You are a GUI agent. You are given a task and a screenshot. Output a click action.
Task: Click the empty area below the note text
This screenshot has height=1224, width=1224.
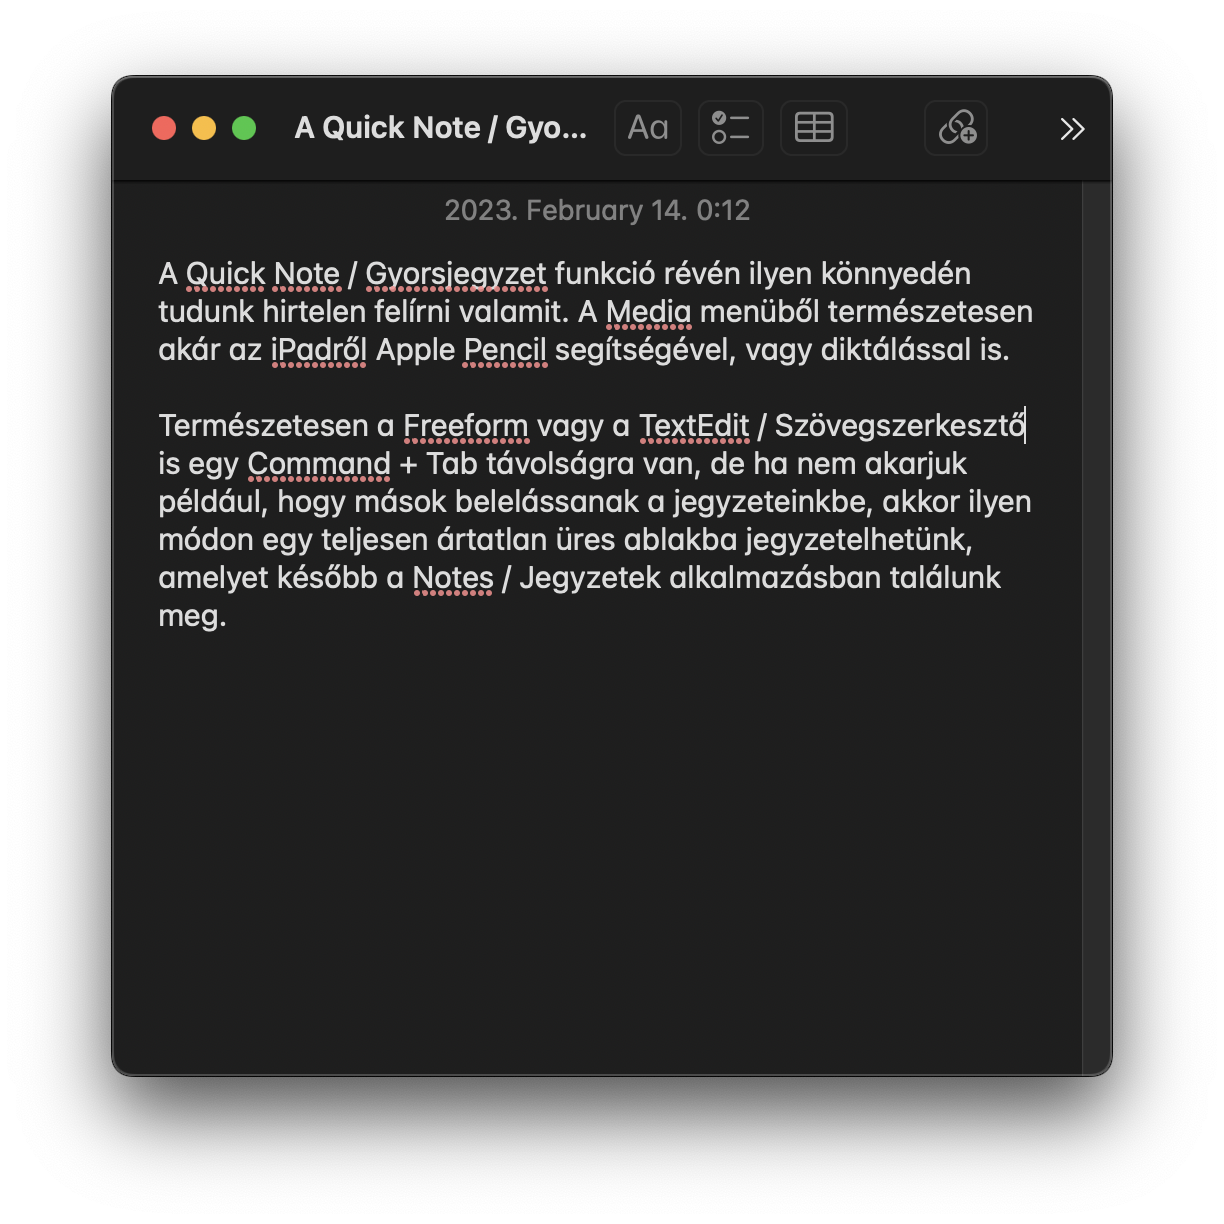(x=597, y=850)
